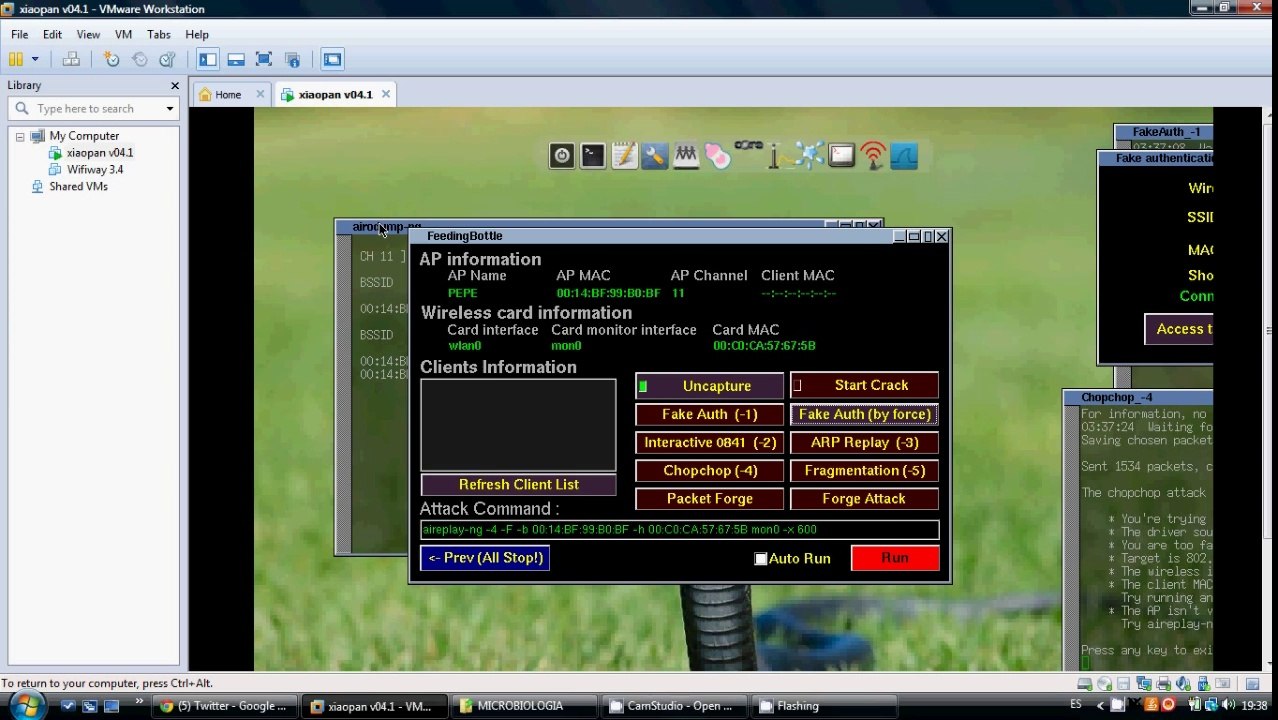Toggle the thumbnail bar view icon

pyautogui.click(x=236, y=60)
